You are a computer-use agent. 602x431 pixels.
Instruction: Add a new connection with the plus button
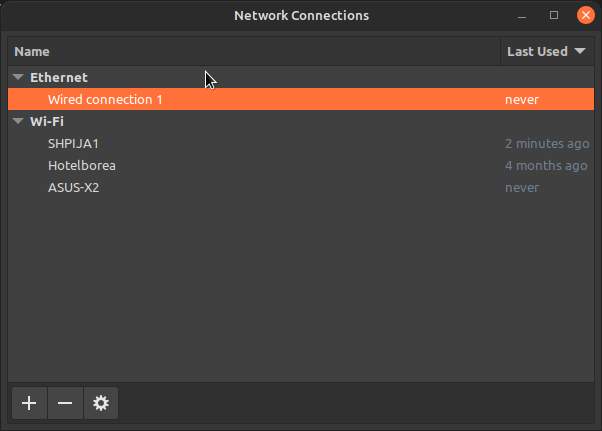click(30, 403)
